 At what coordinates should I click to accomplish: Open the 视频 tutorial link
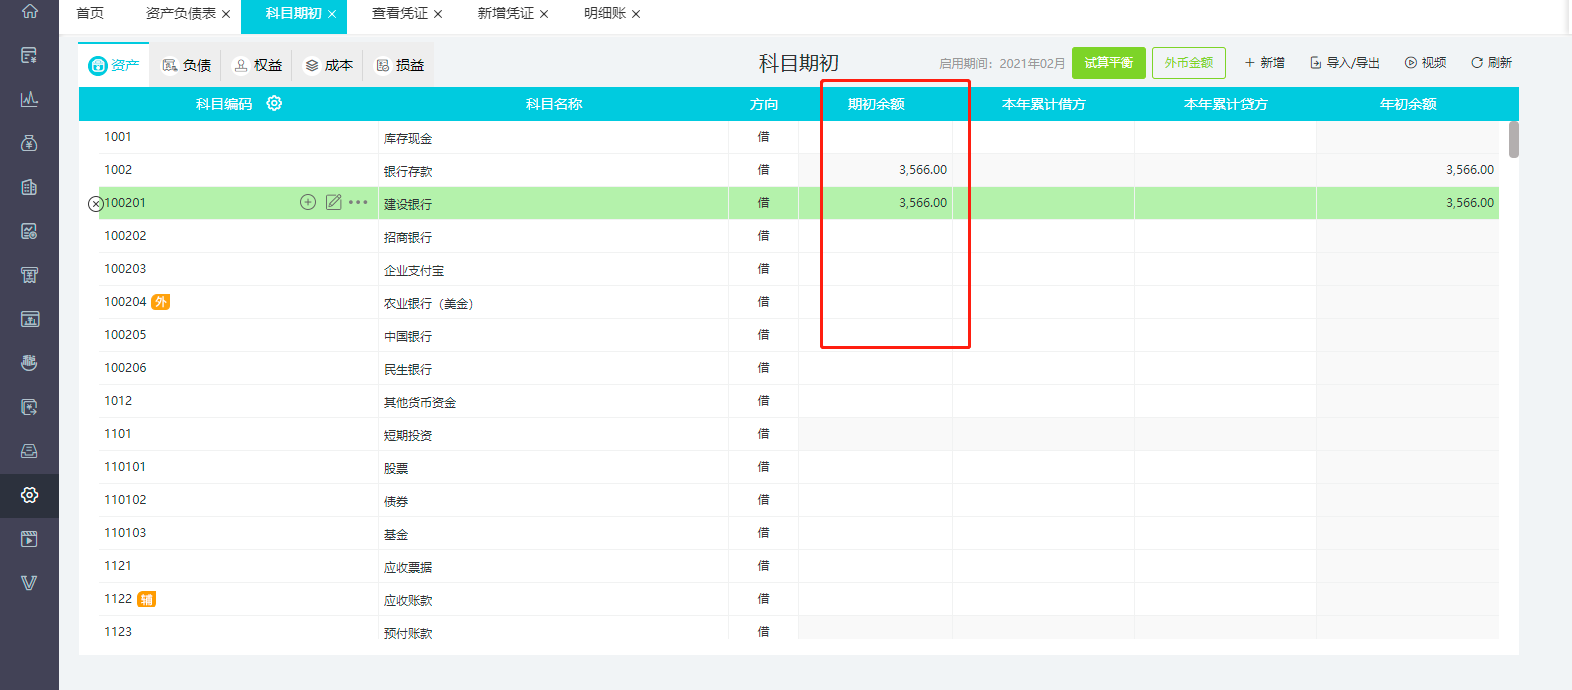coord(1426,63)
